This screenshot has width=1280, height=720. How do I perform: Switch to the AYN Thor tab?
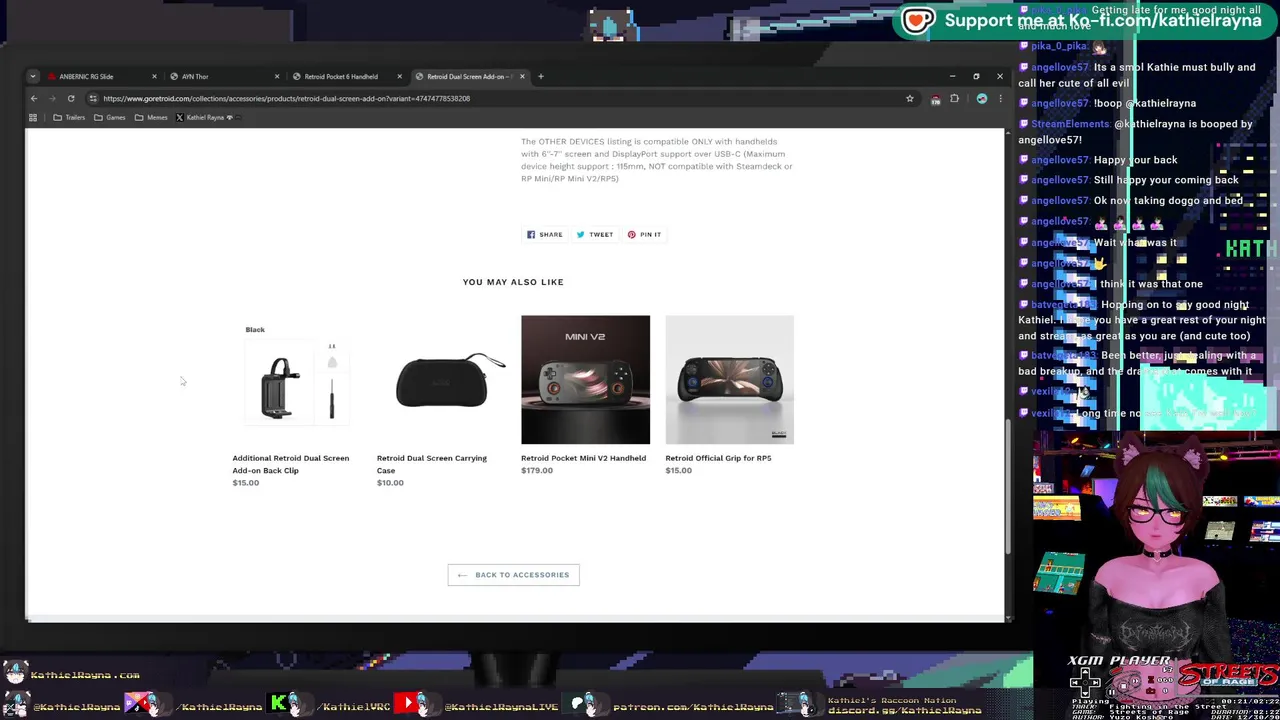click(222, 76)
